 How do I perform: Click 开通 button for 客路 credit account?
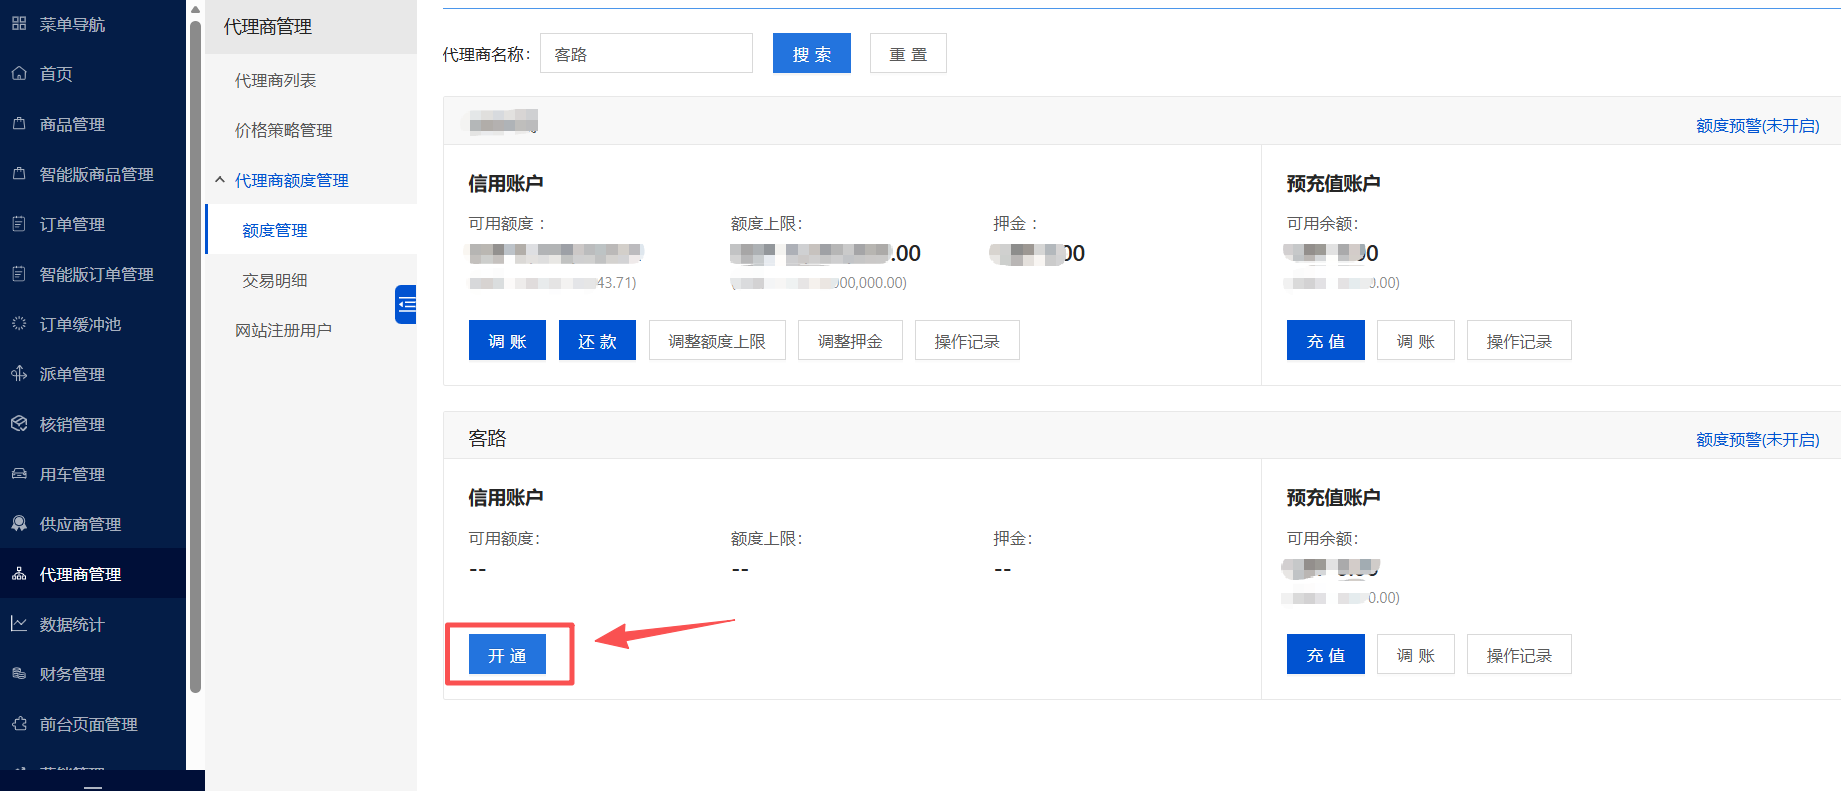(507, 655)
